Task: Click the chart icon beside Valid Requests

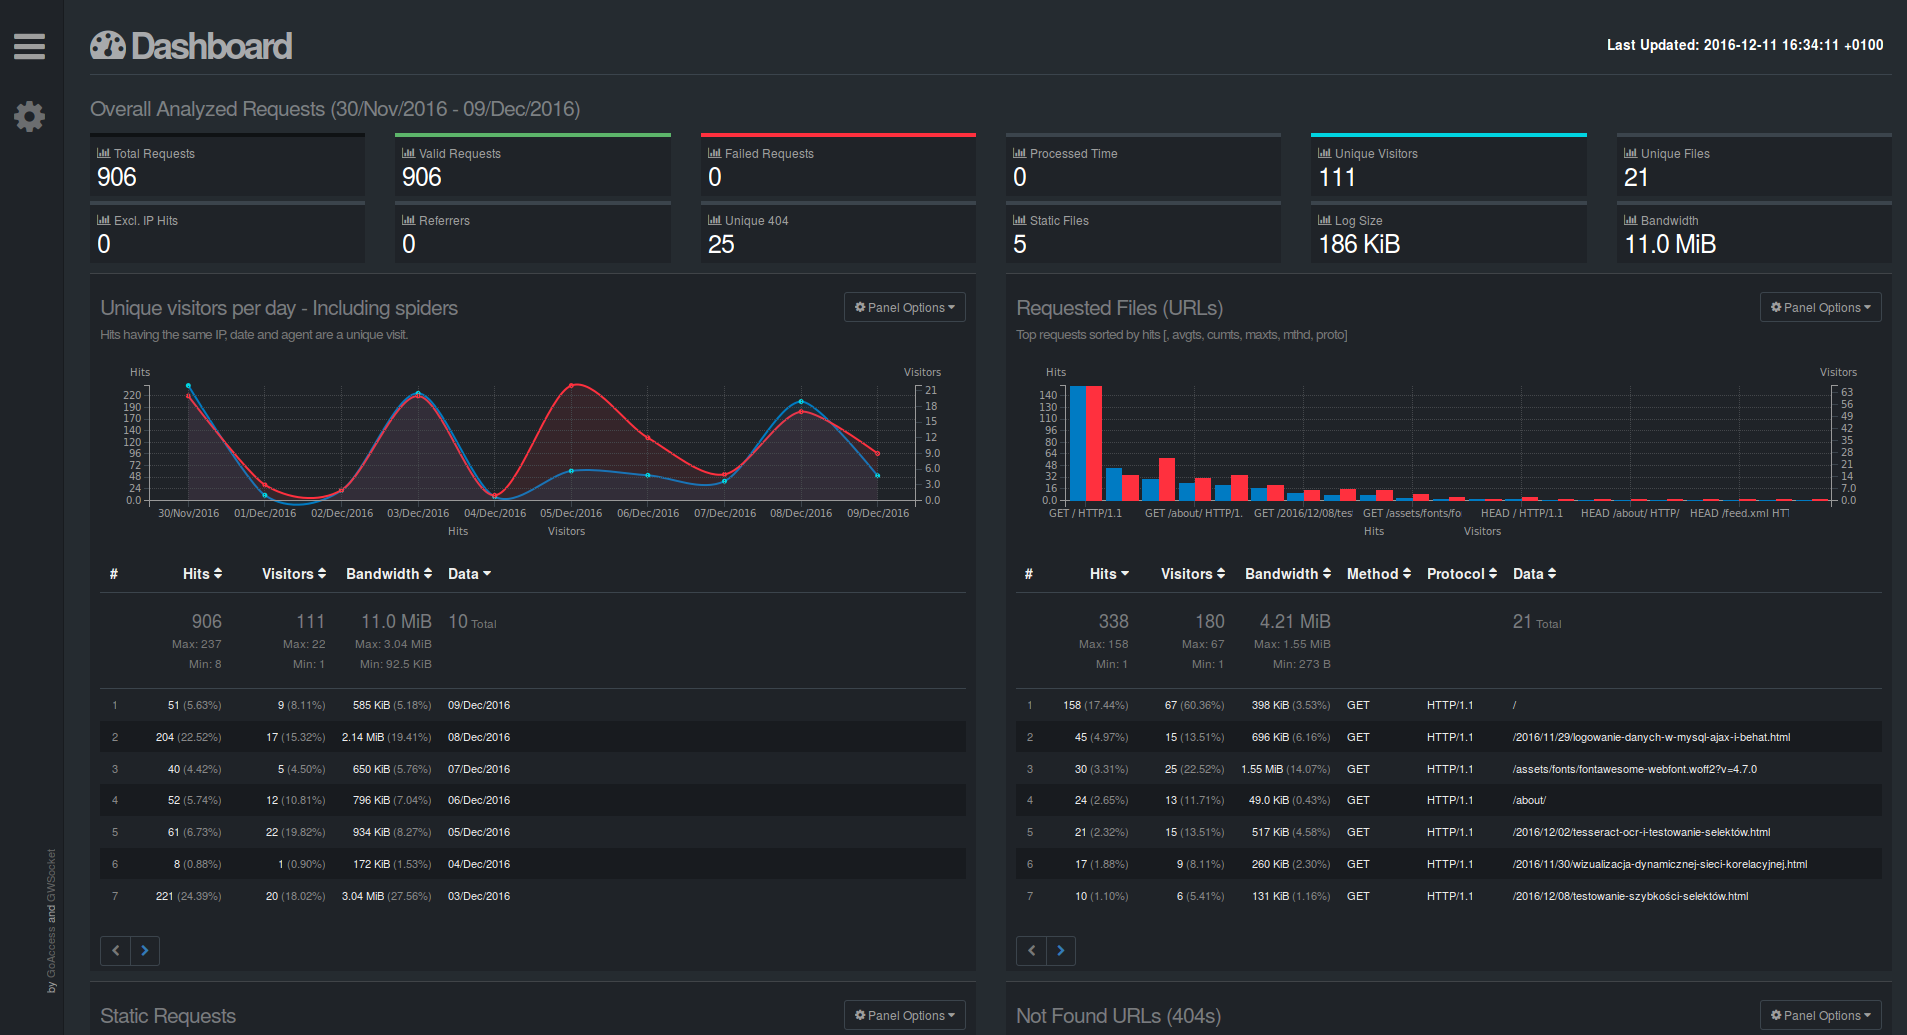Action: 408,153
